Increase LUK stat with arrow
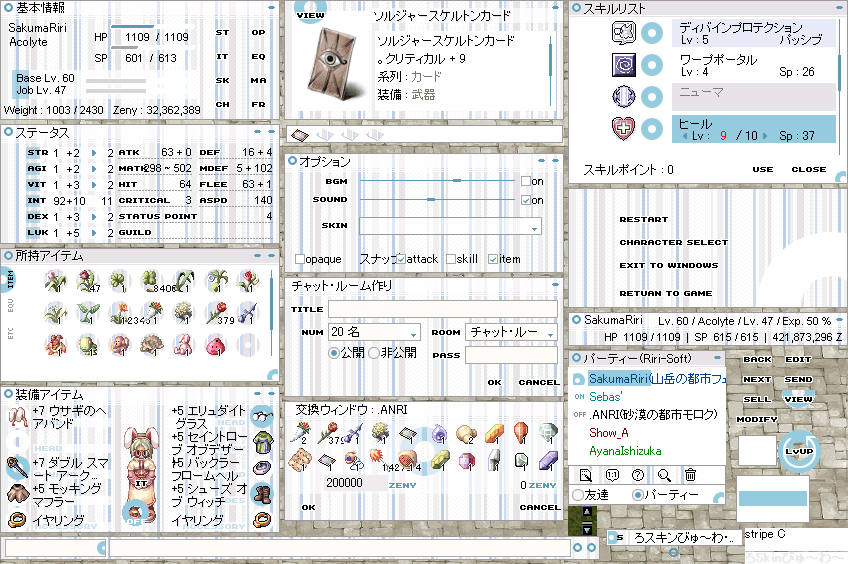848x564 pixels. click(94, 233)
